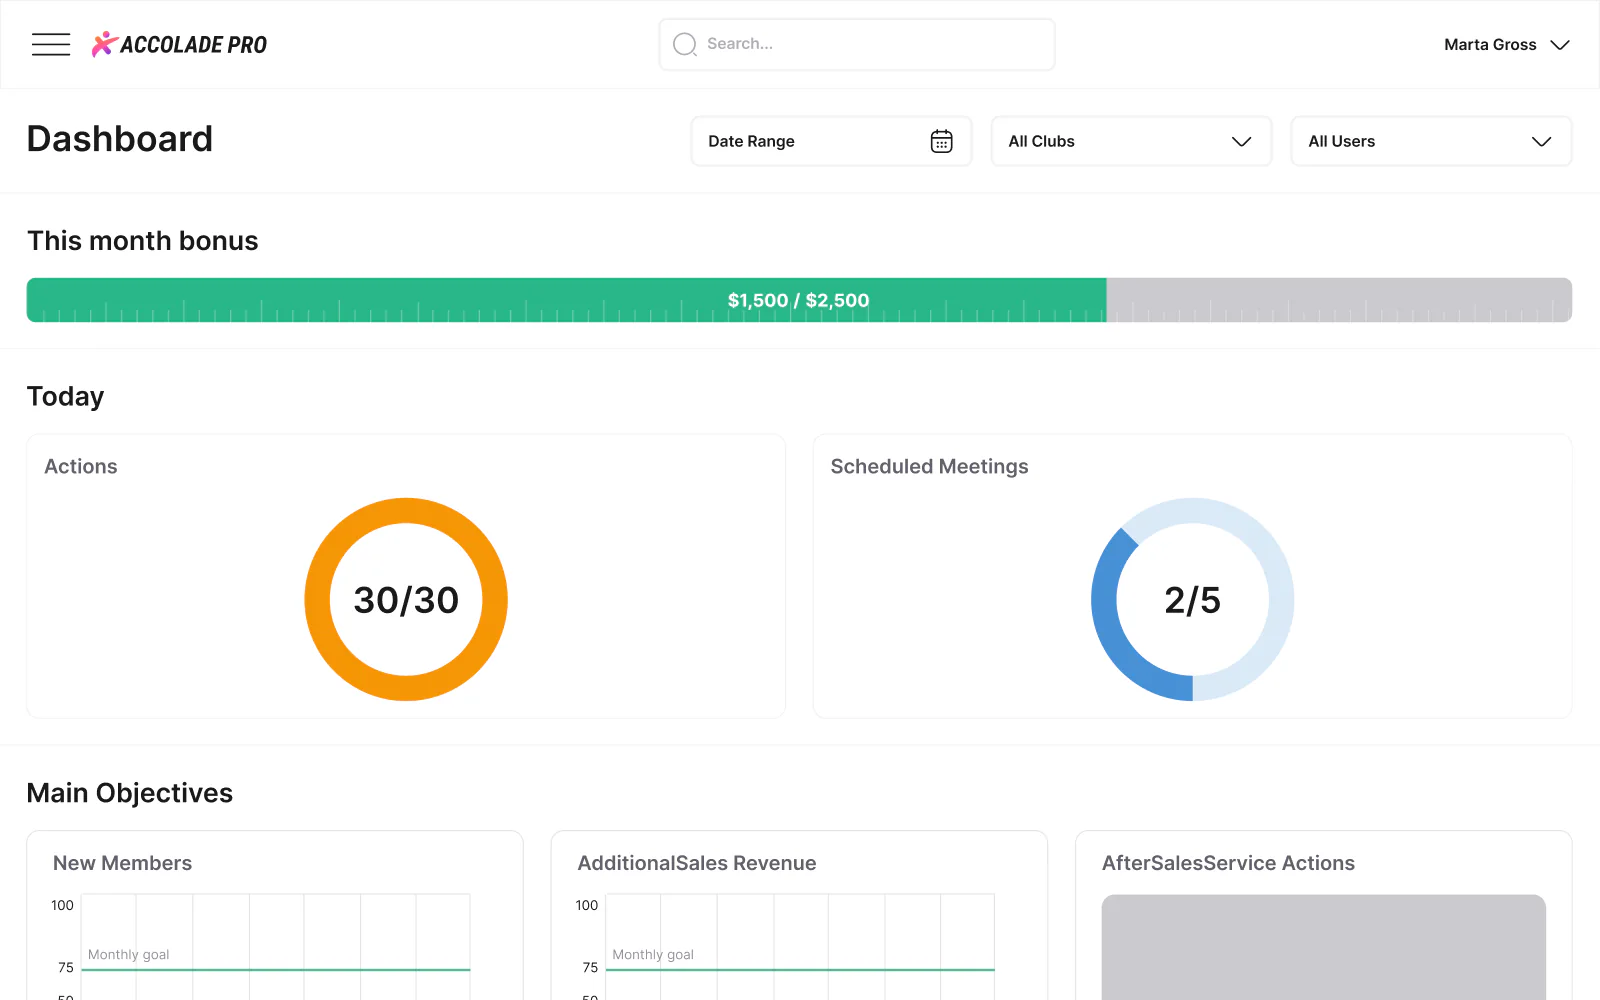Open the All Users dropdown
Screen dimensions: 1600x1000
click(1431, 141)
